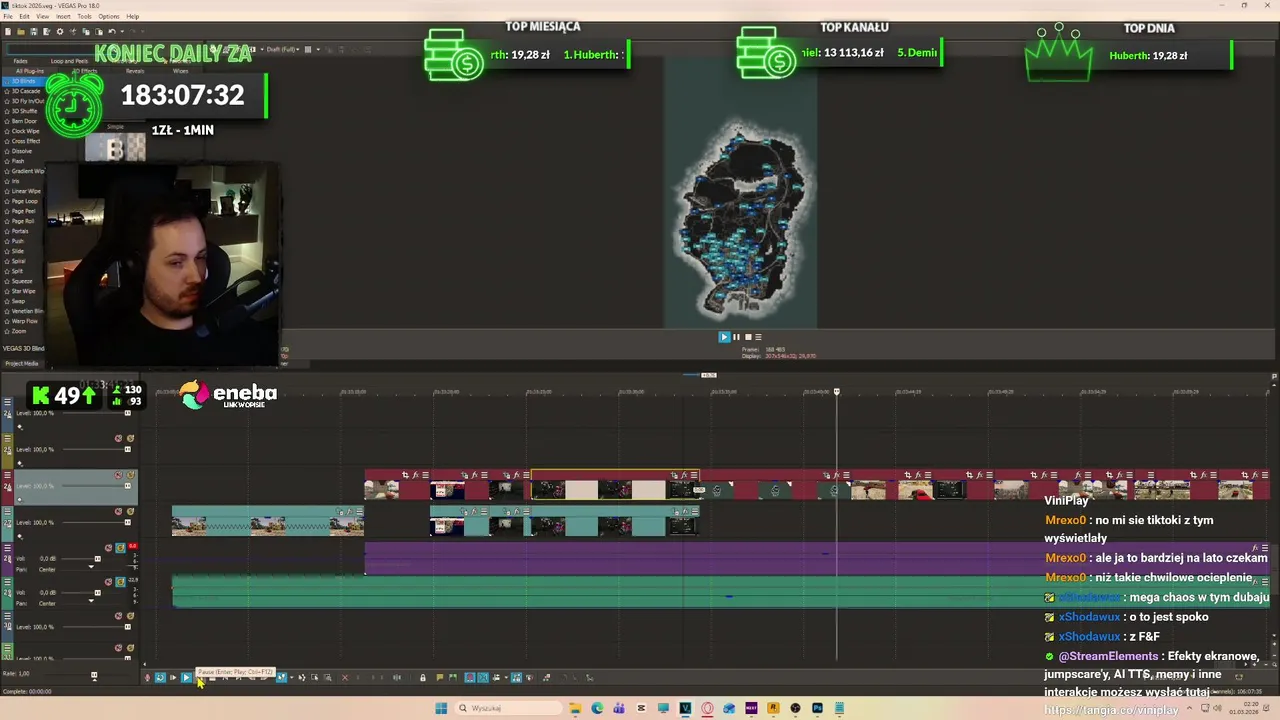Viewport: 1280px width, 720px height.
Task: Open the undo history dropdown arrow
Action: [x=122, y=31]
